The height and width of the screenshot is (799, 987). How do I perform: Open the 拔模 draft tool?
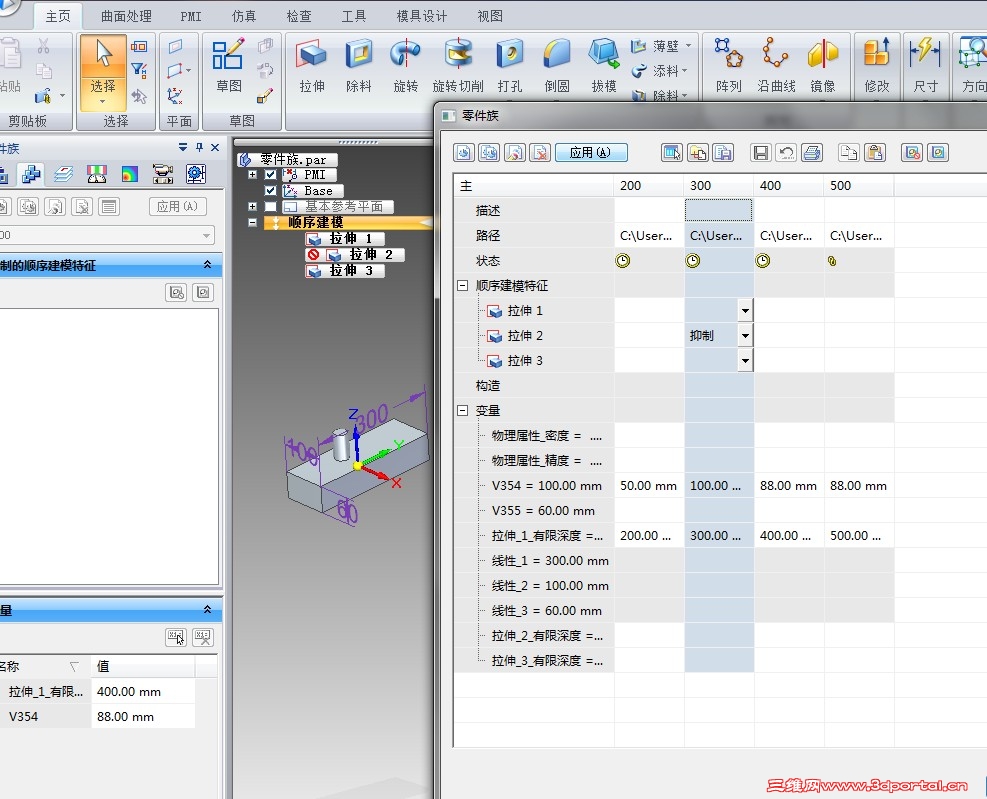click(604, 65)
